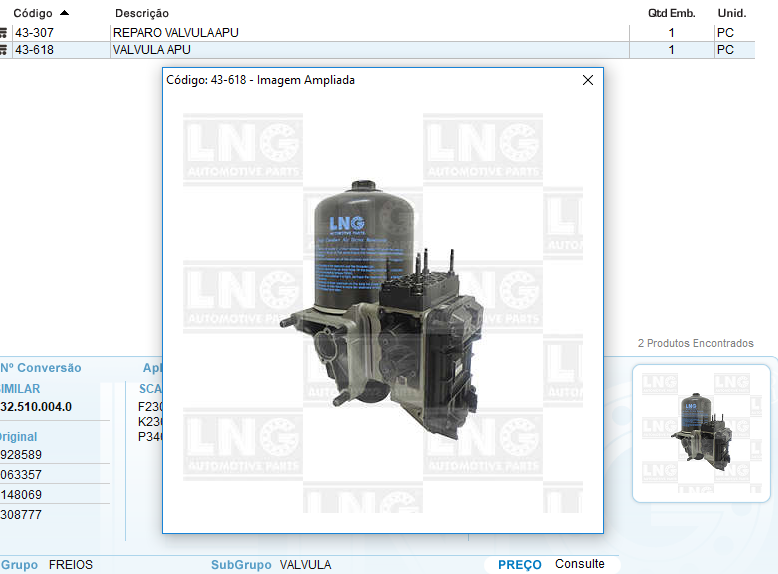Viewport: 778px width, 574px height.
Task: Select the VALVULA APU row description
Action: click(x=152, y=50)
